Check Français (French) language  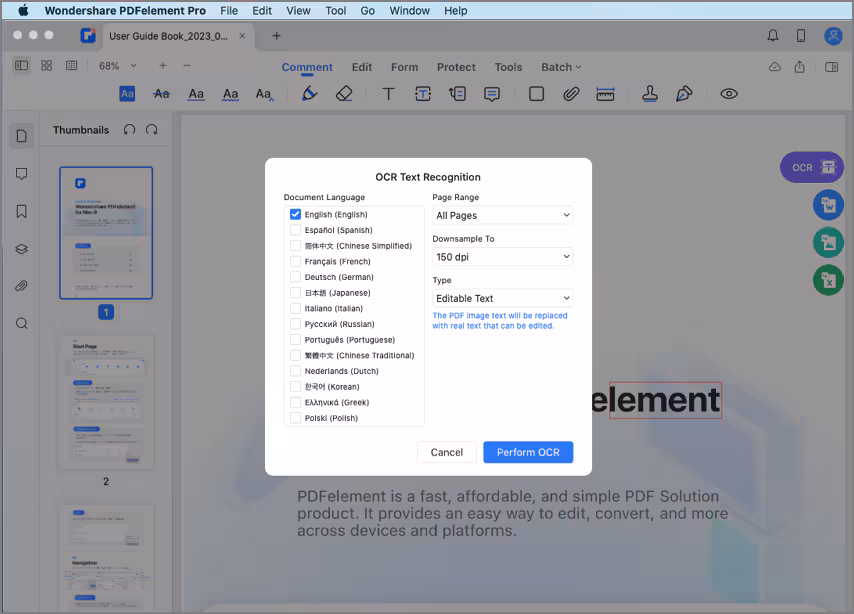295,262
